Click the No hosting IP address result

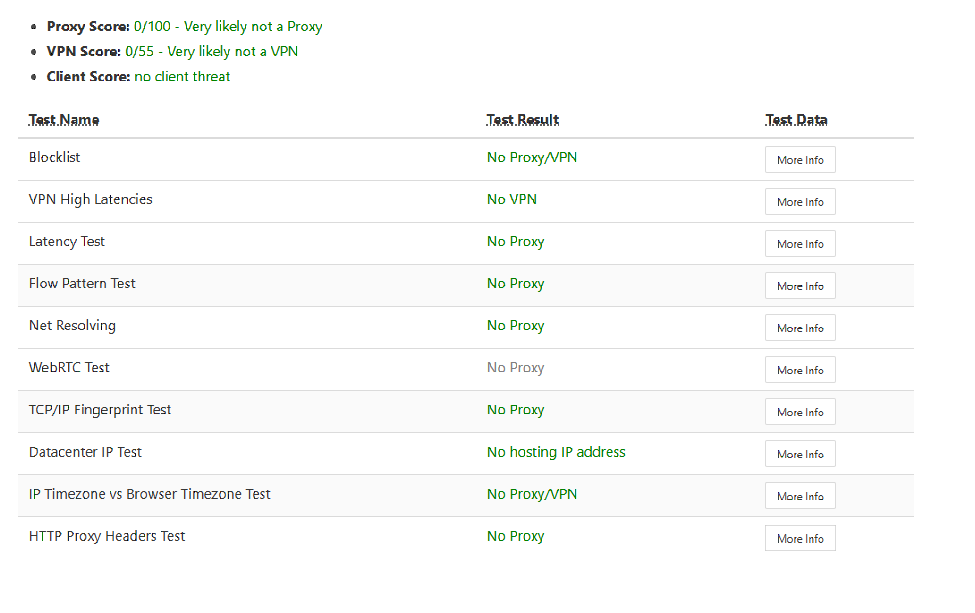[x=556, y=452]
